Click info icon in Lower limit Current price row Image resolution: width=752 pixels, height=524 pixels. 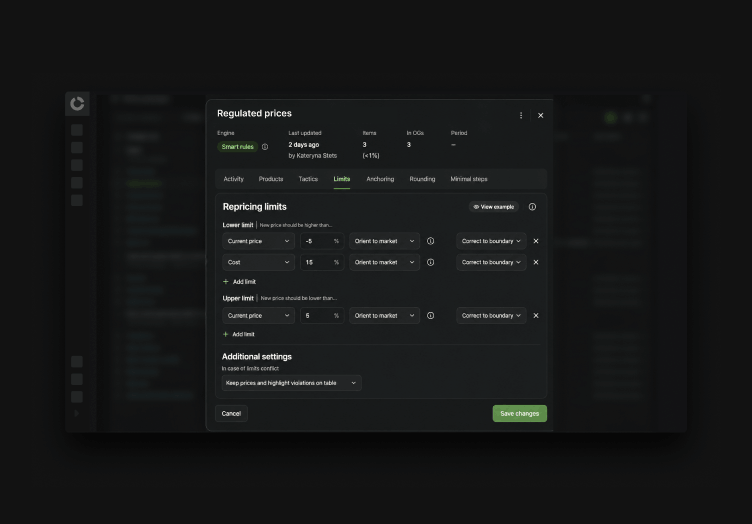431,241
